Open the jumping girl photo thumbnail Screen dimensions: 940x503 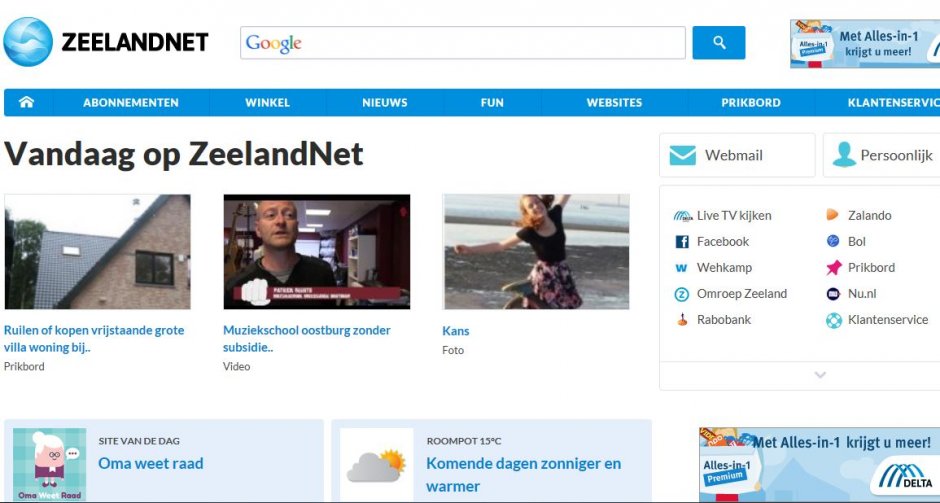536,252
